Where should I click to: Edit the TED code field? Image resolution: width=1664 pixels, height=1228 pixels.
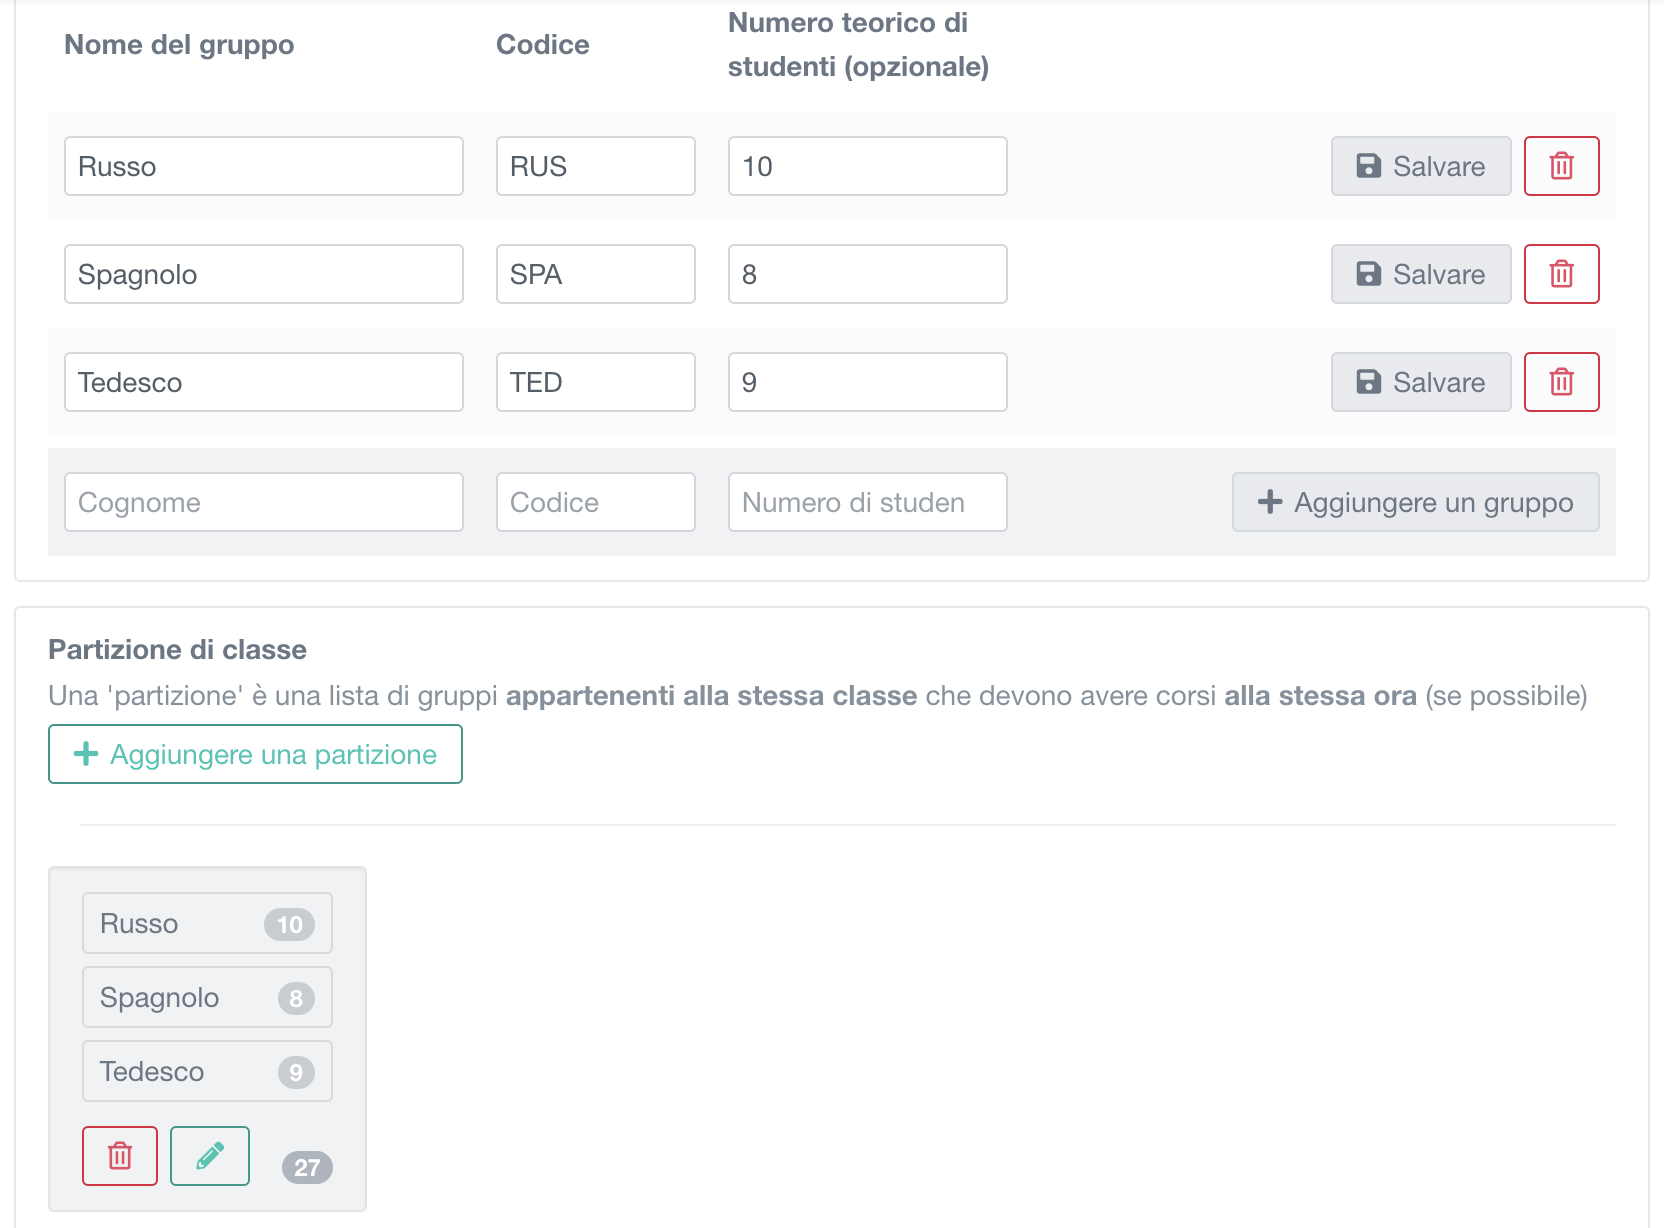(x=595, y=382)
